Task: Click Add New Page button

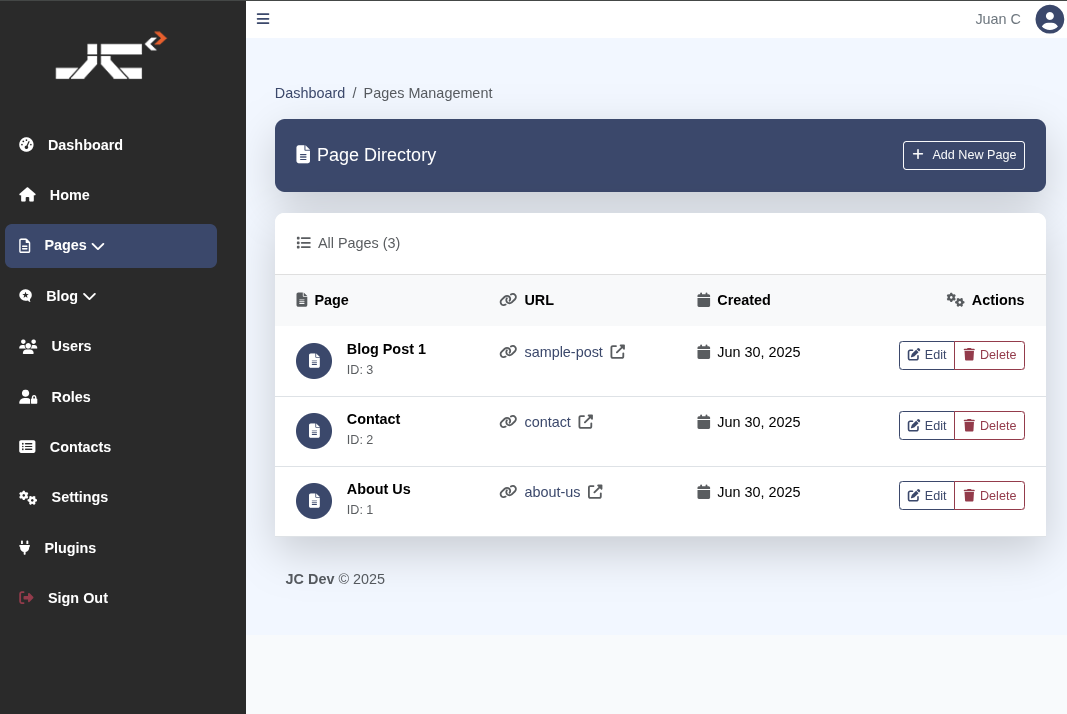Action: click(x=964, y=155)
